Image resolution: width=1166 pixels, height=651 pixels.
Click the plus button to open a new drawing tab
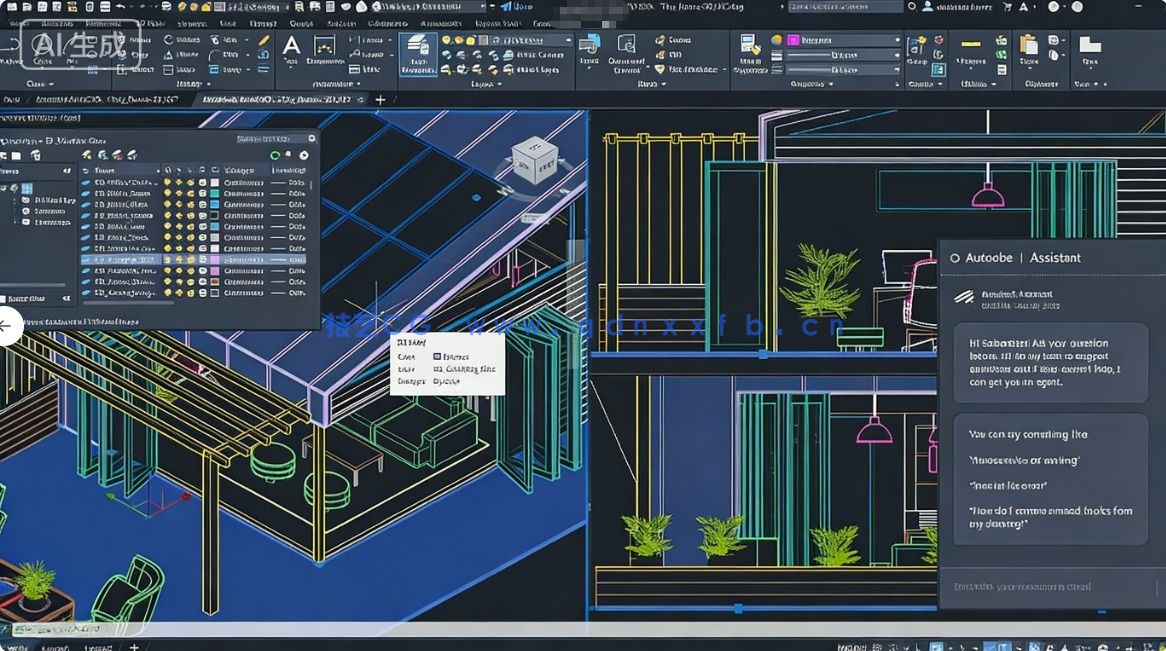(380, 100)
